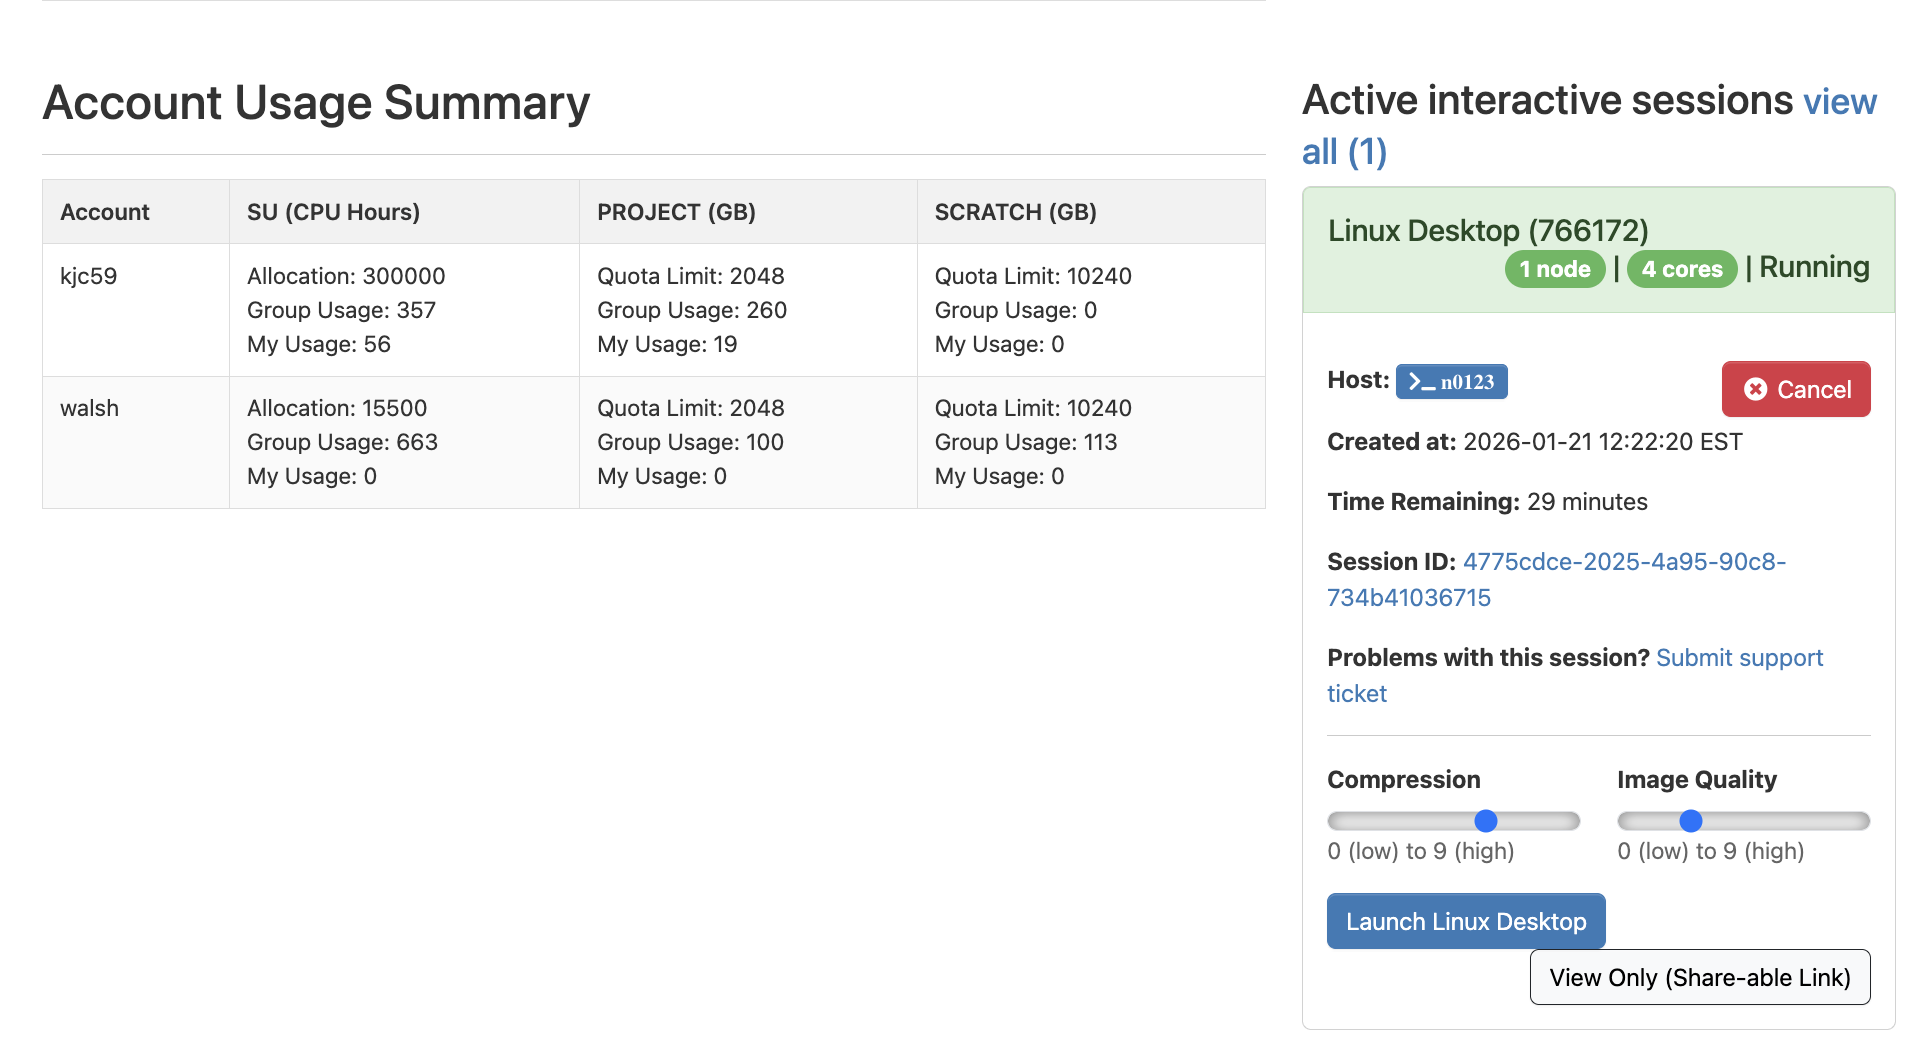Image resolution: width=1926 pixels, height=1054 pixels.
Task: Select the Linux Desktop (766172) session header
Action: [x=1489, y=230]
